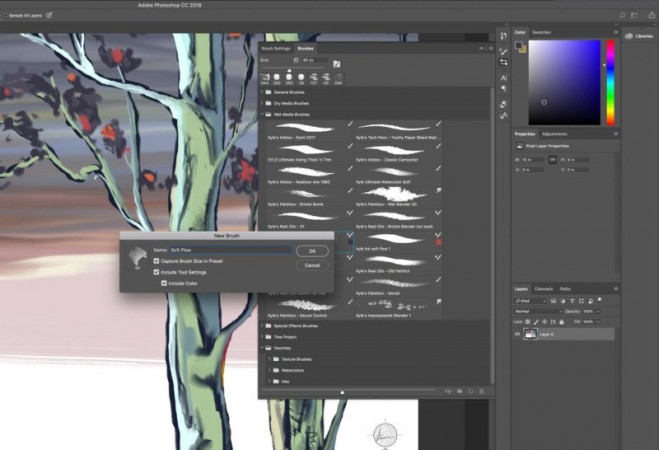Open the Clone Source dock icon
659x450 pixels.
point(503,104)
